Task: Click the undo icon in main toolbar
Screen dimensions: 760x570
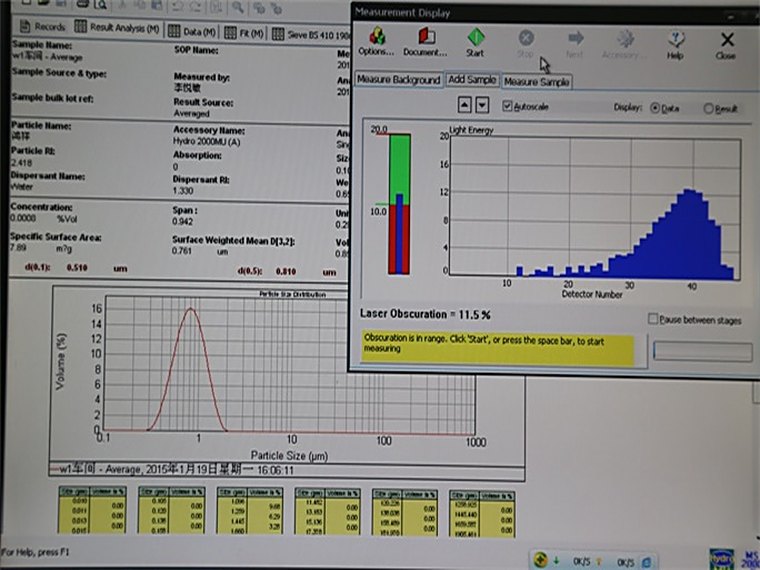Action: (x=177, y=6)
